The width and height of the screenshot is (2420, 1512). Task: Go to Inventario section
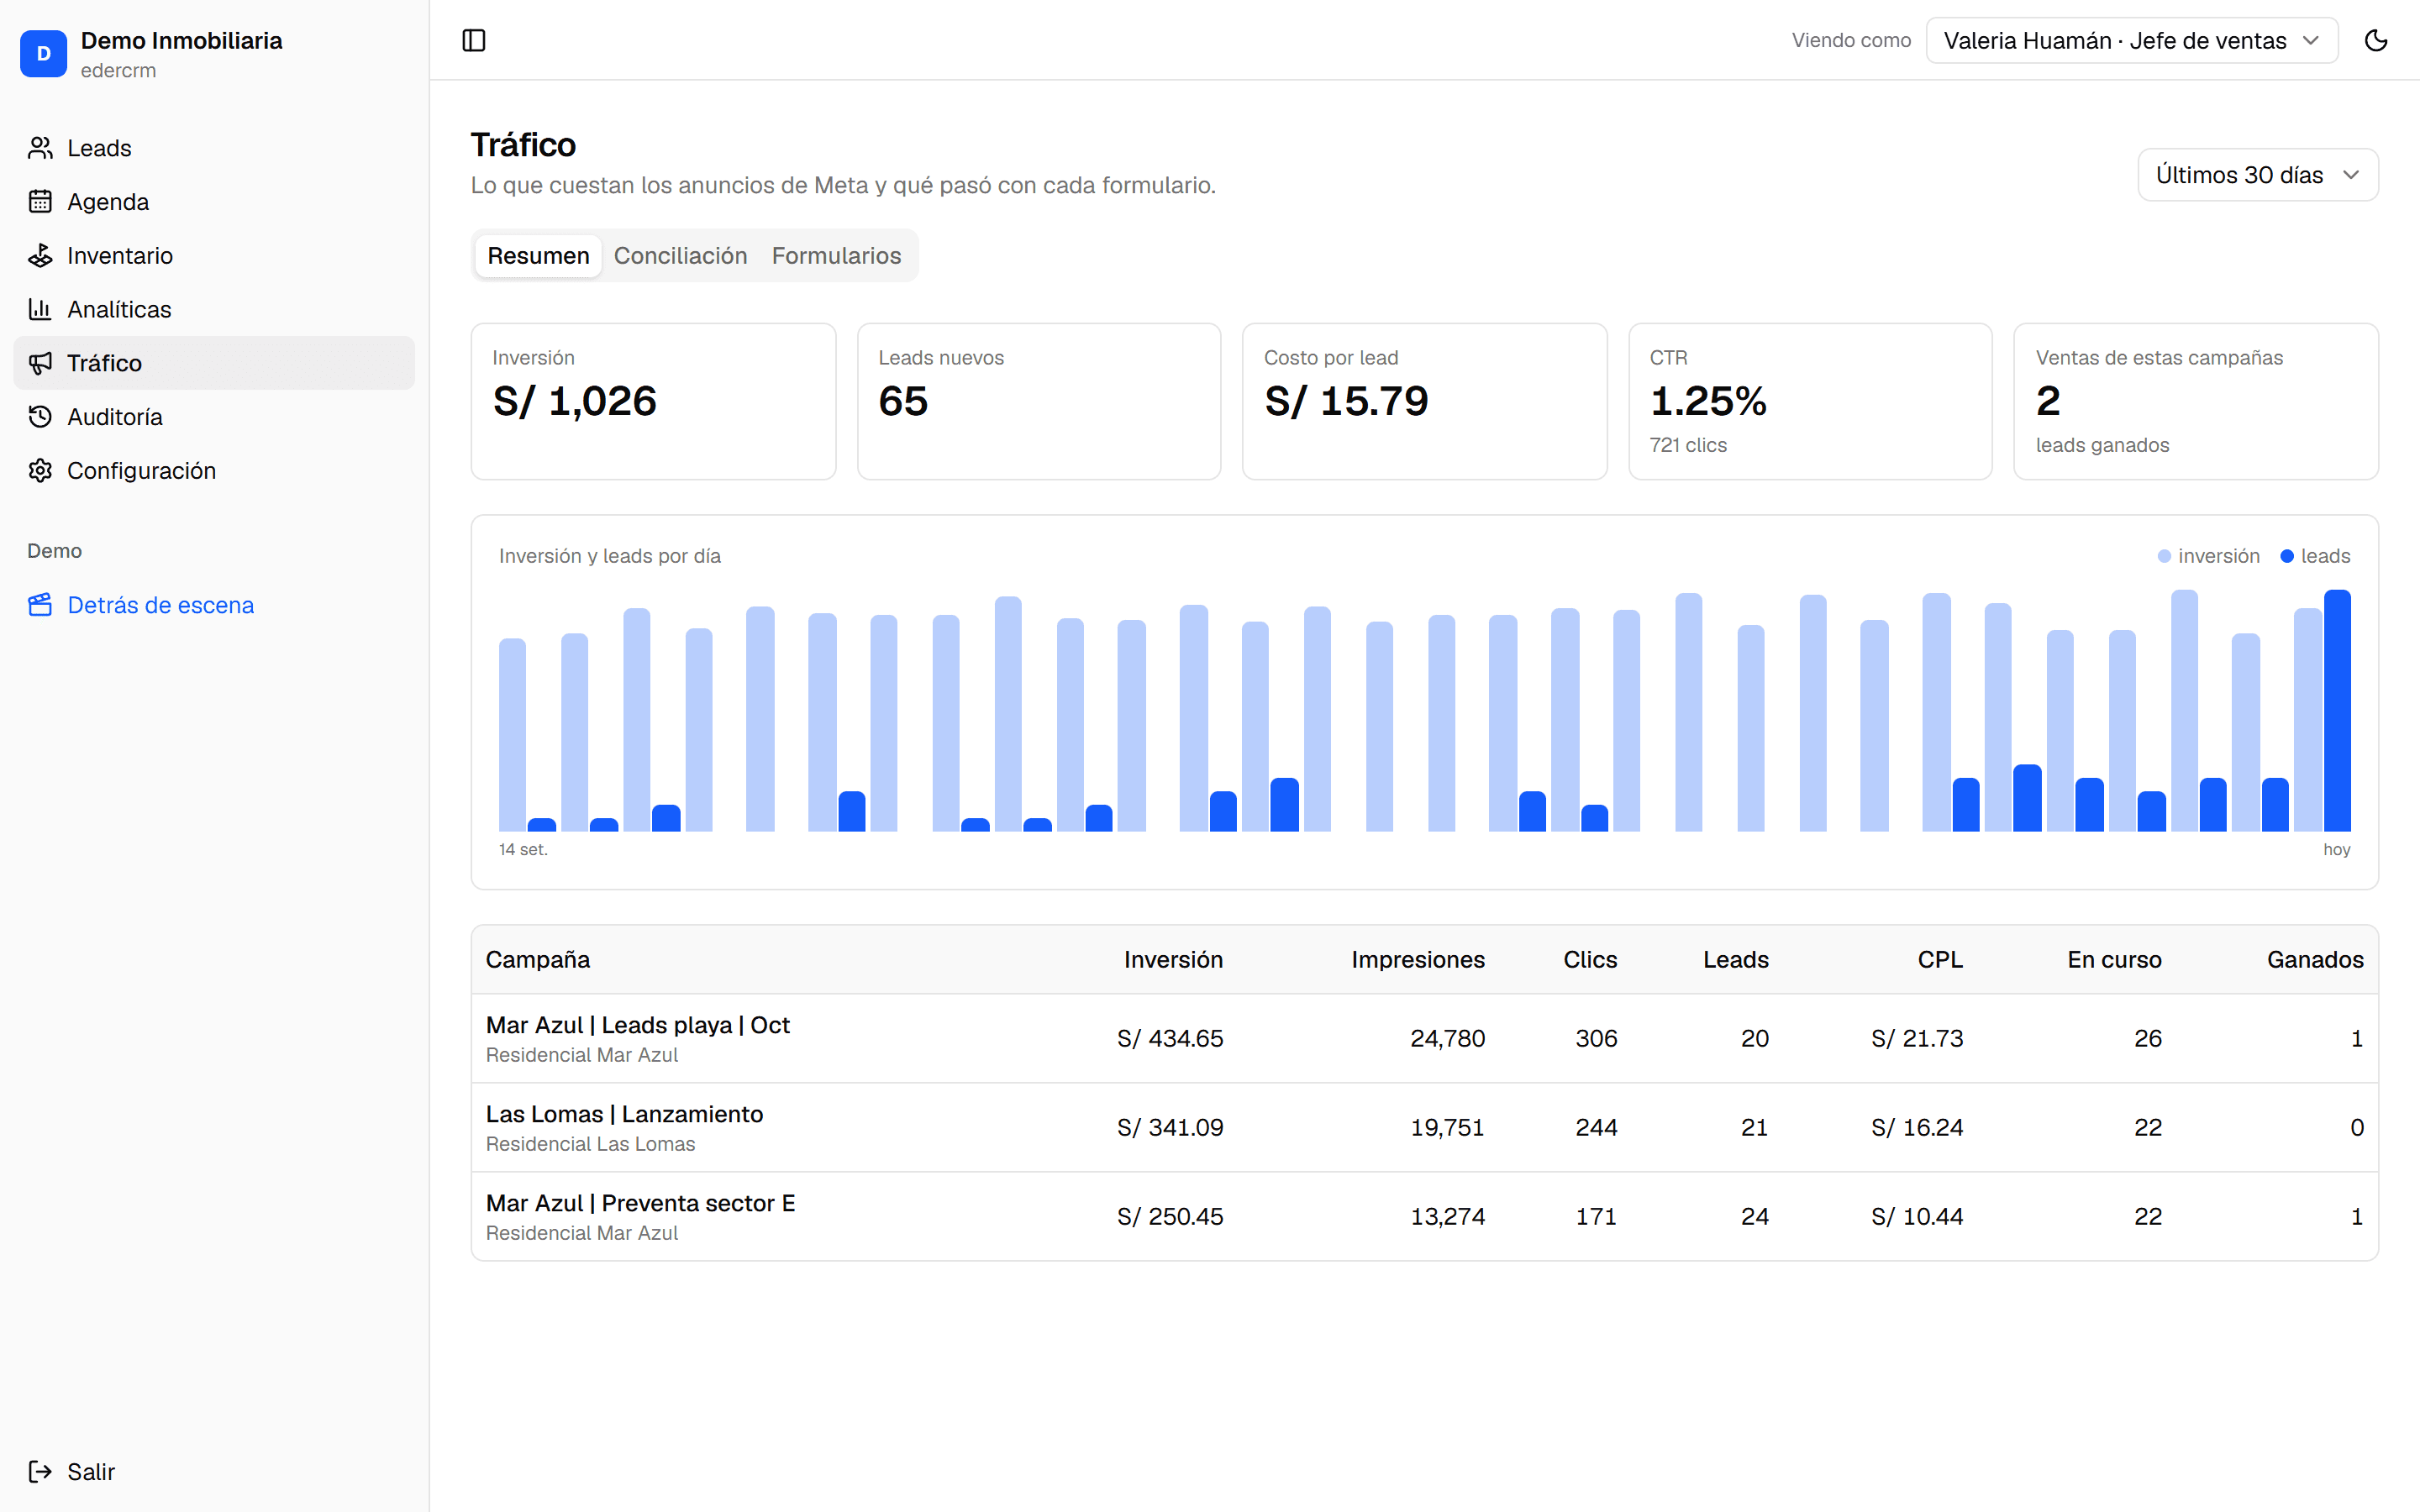(x=214, y=256)
